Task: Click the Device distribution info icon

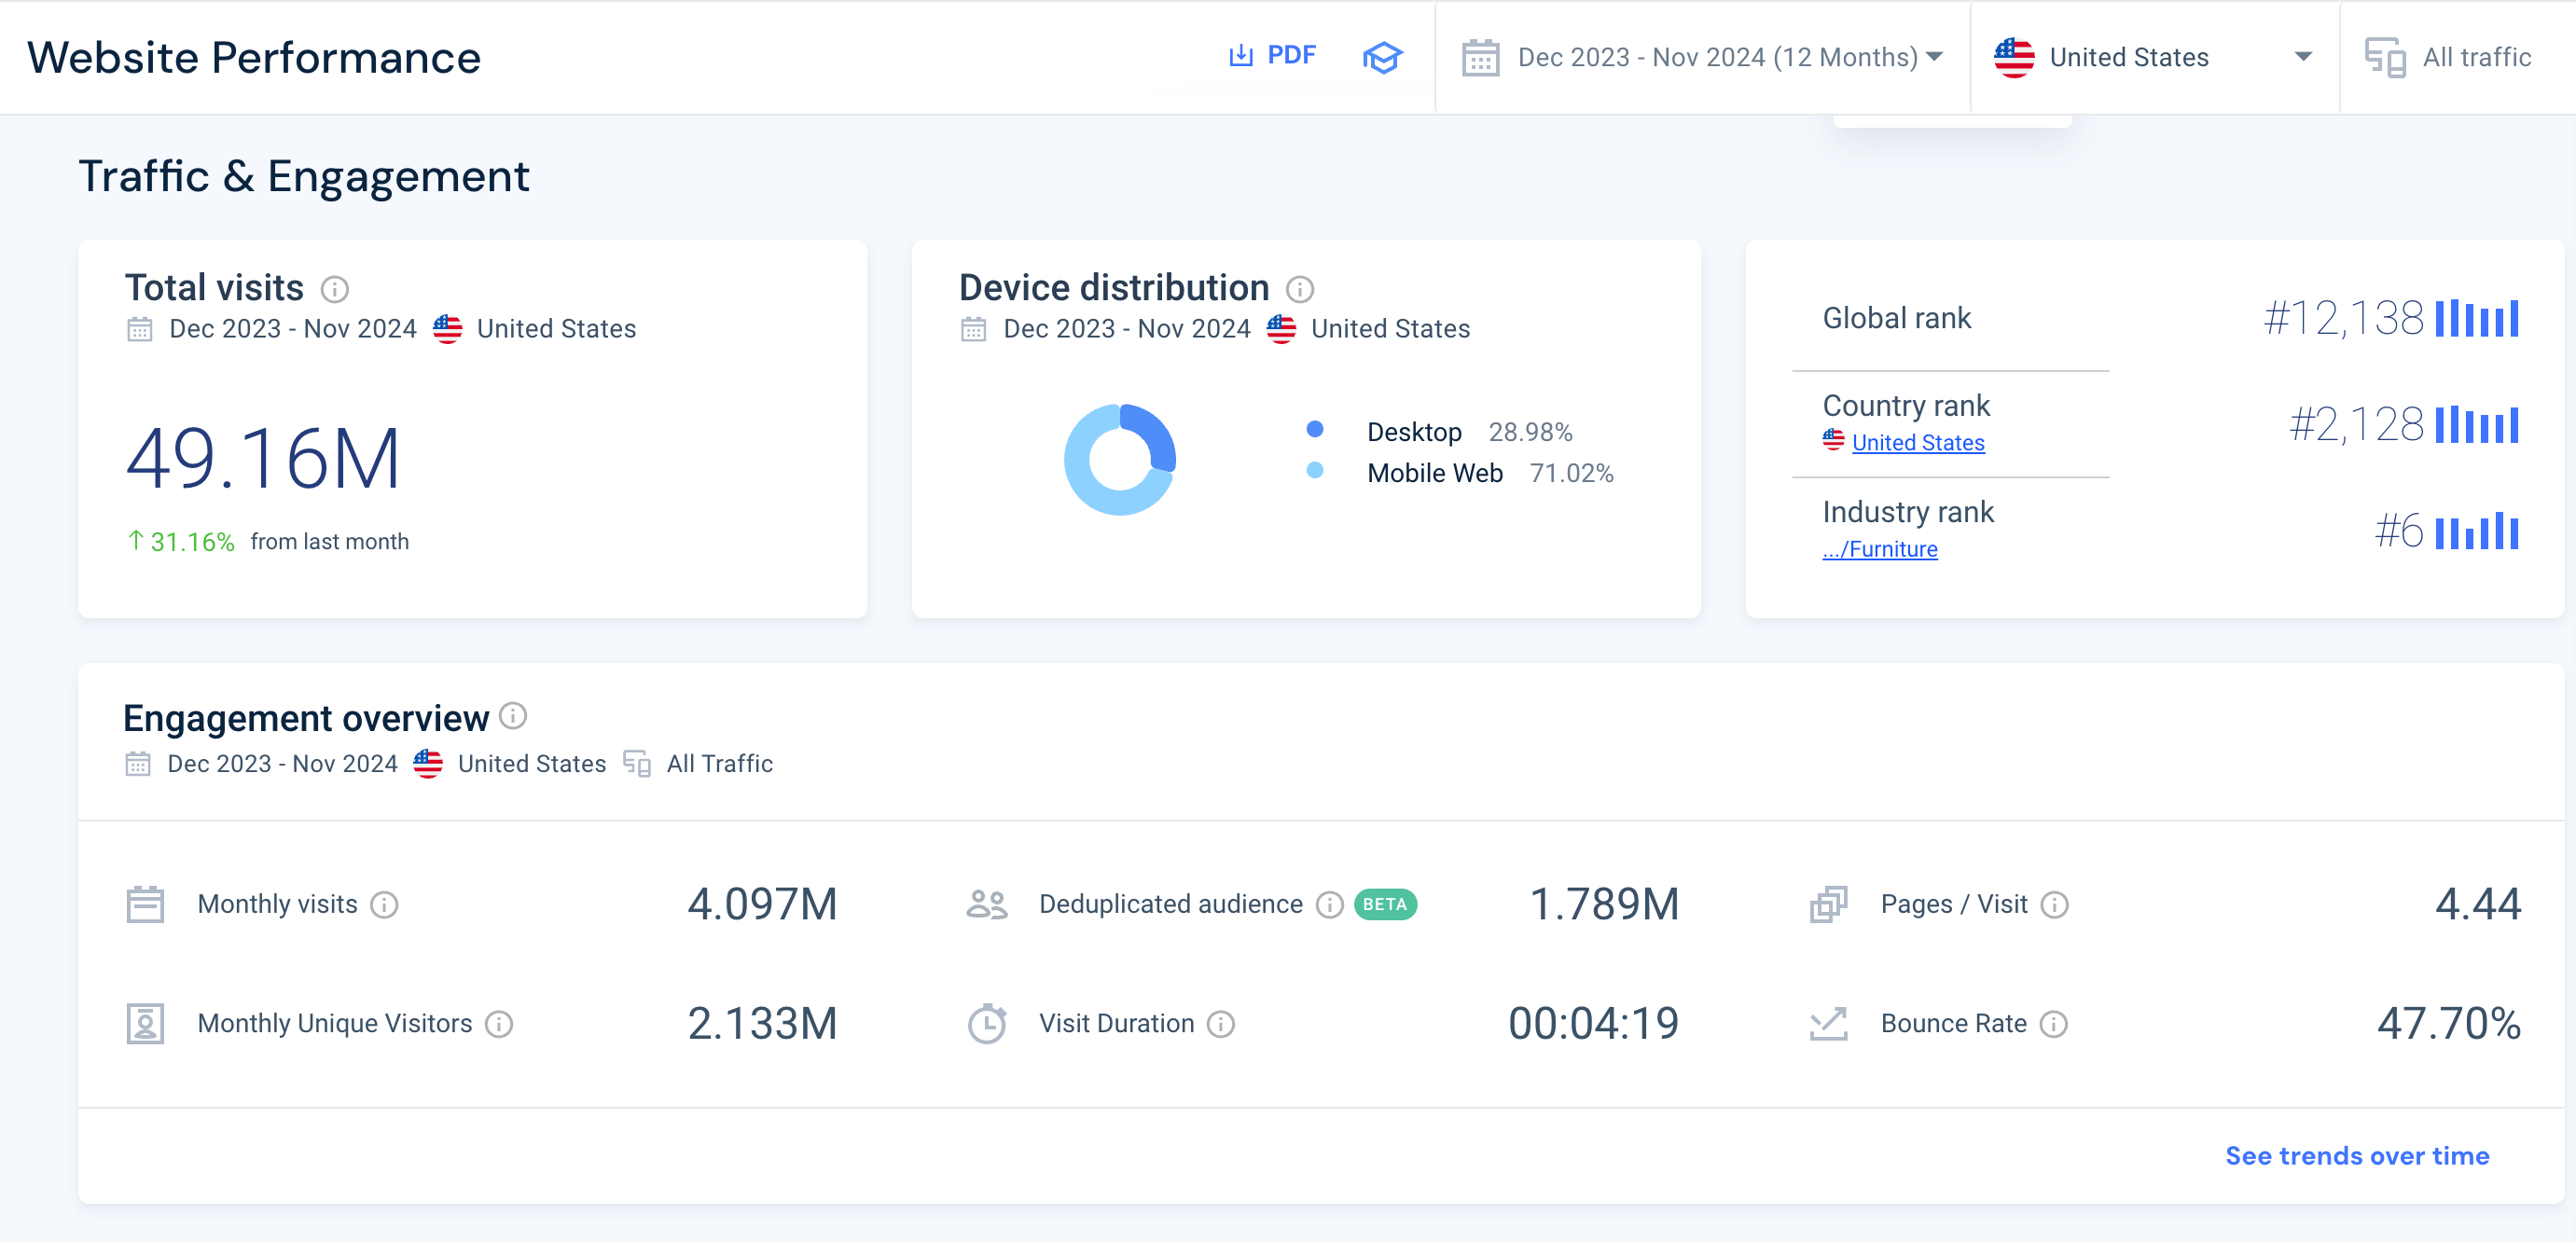Action: coord(1299,289)
